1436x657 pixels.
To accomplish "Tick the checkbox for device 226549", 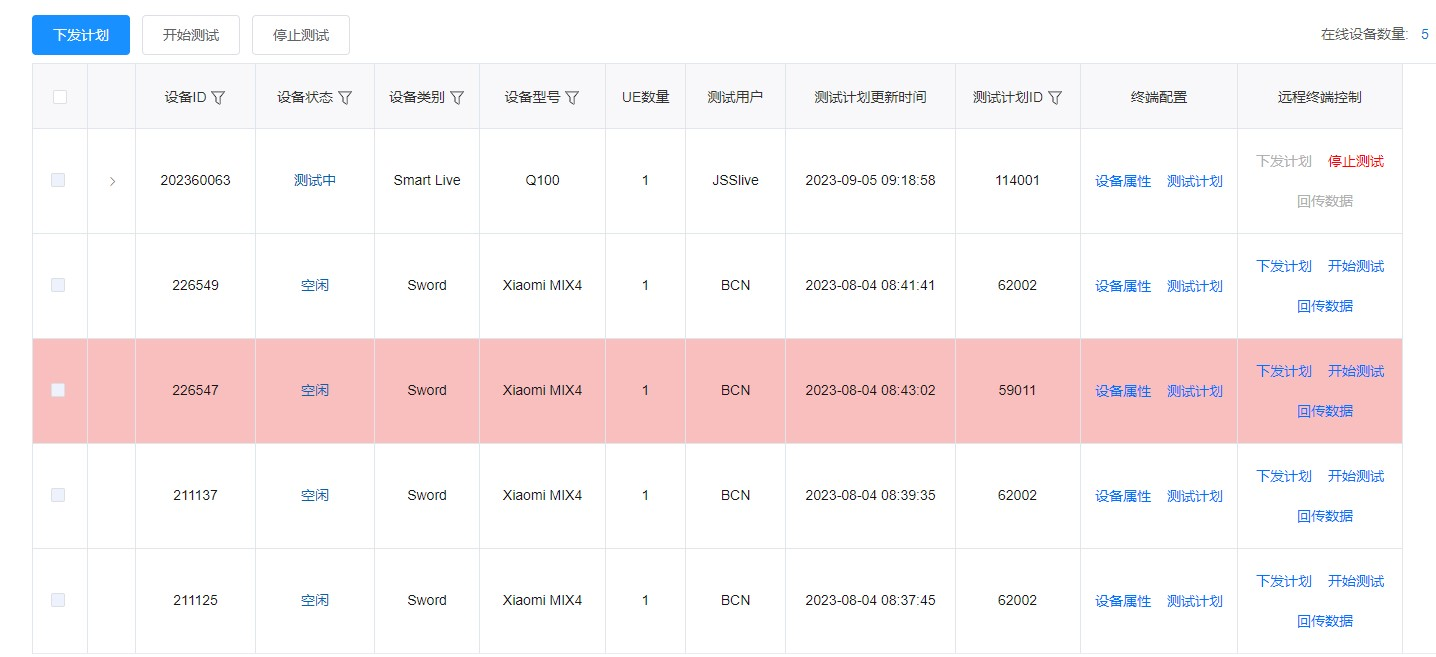I will click(x=58, y=285).
